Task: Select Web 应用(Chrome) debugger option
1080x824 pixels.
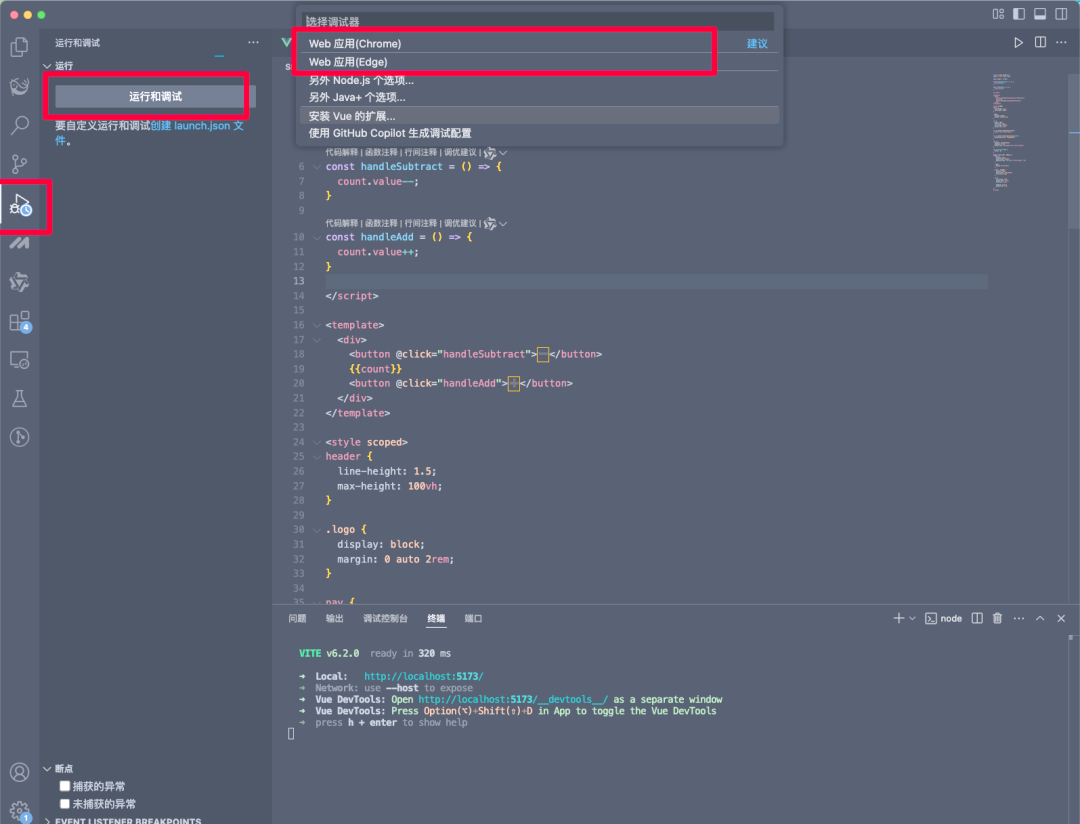Action: [x=539, y=43]
